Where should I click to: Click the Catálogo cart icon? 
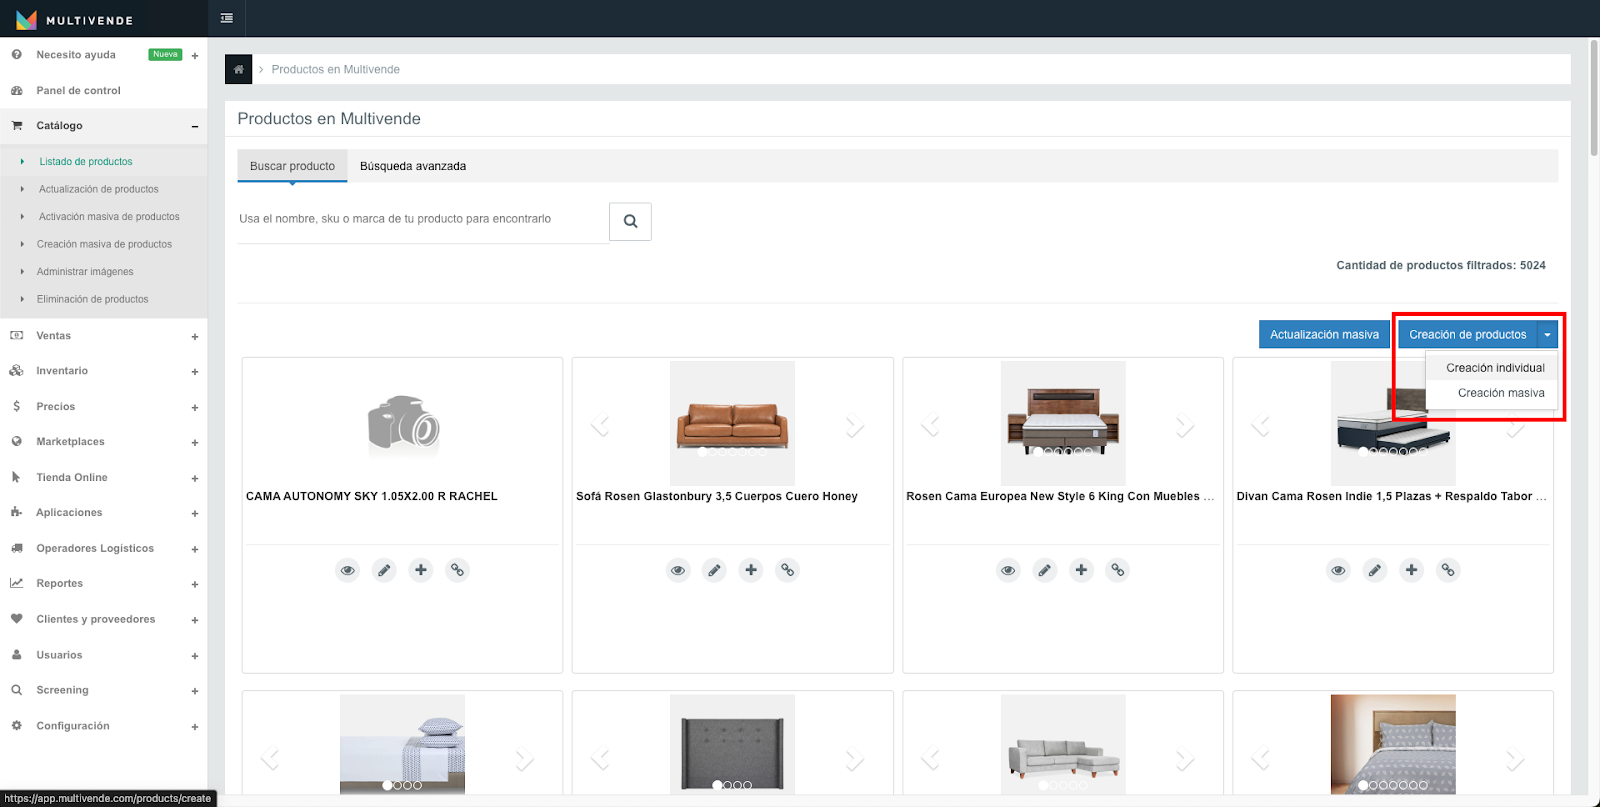click(17, 125)
